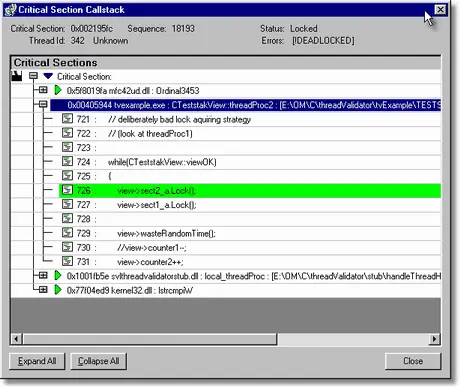Click blue down-triangle icon next to Critical Section
Screen dimensions: 460x388
pyautogui.click(x=48, y=76)
